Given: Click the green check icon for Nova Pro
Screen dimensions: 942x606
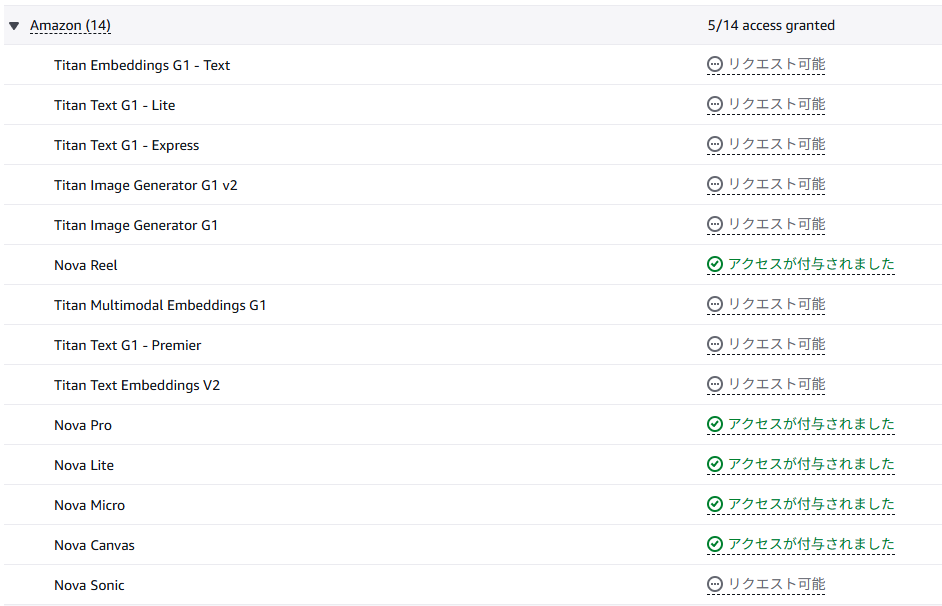Looking at the screenshot, I should tap(715, 424).
